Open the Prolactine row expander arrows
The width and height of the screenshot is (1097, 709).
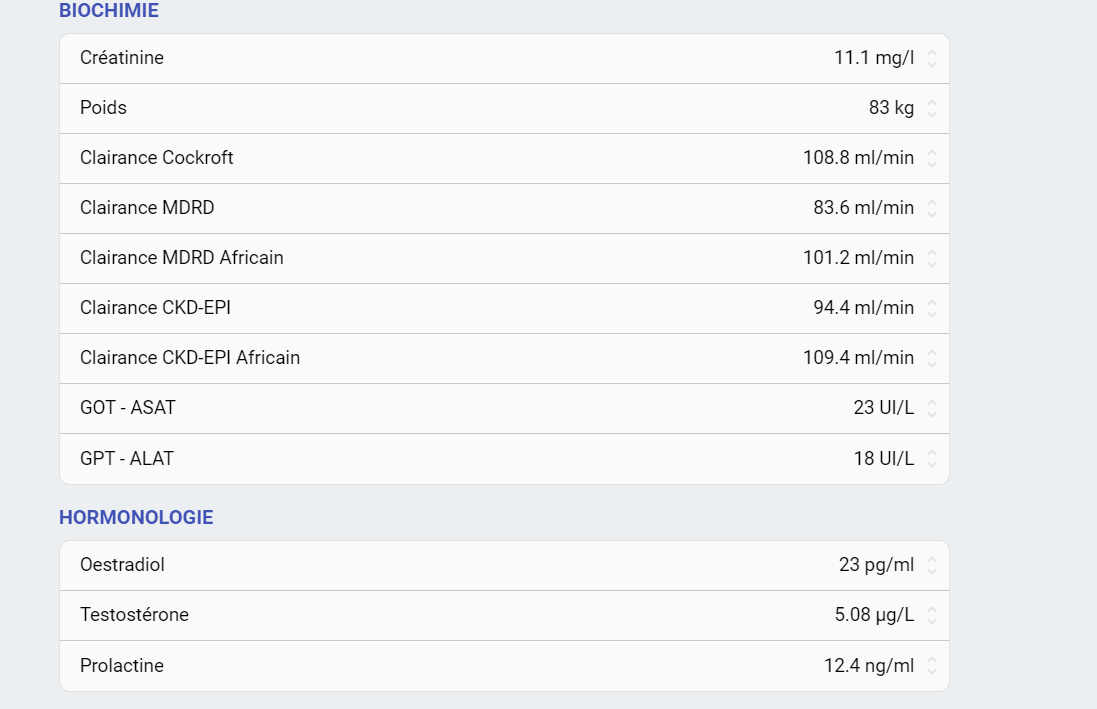pos(931,665)
